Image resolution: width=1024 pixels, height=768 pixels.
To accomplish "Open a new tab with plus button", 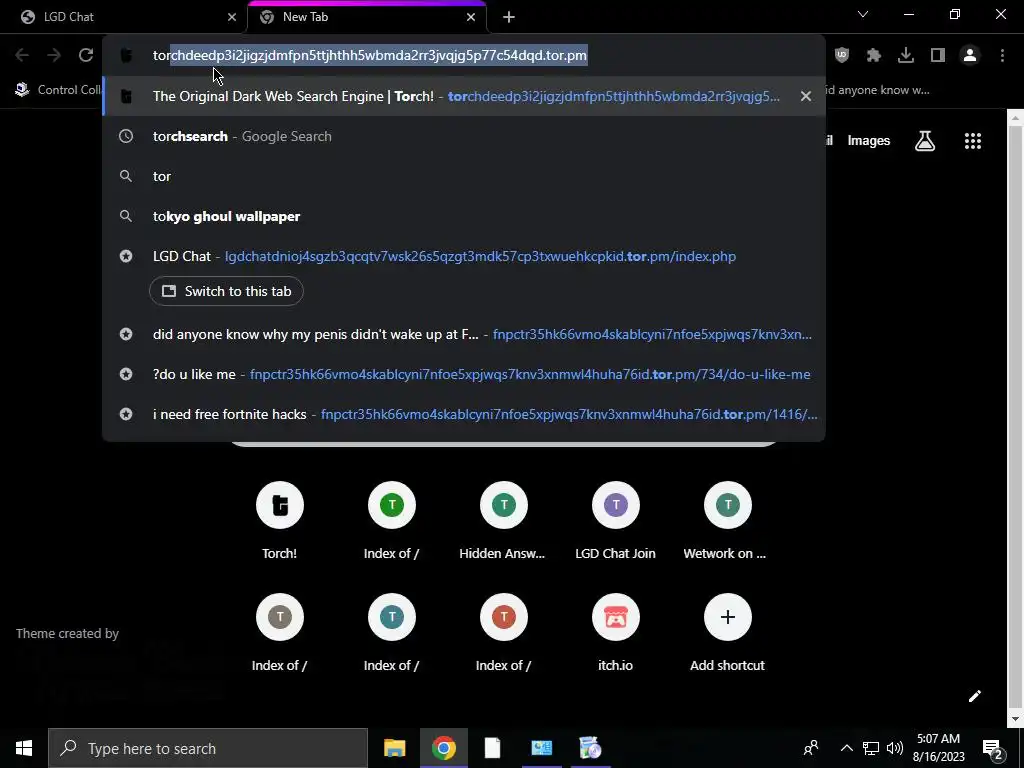I will click(509, 17).
